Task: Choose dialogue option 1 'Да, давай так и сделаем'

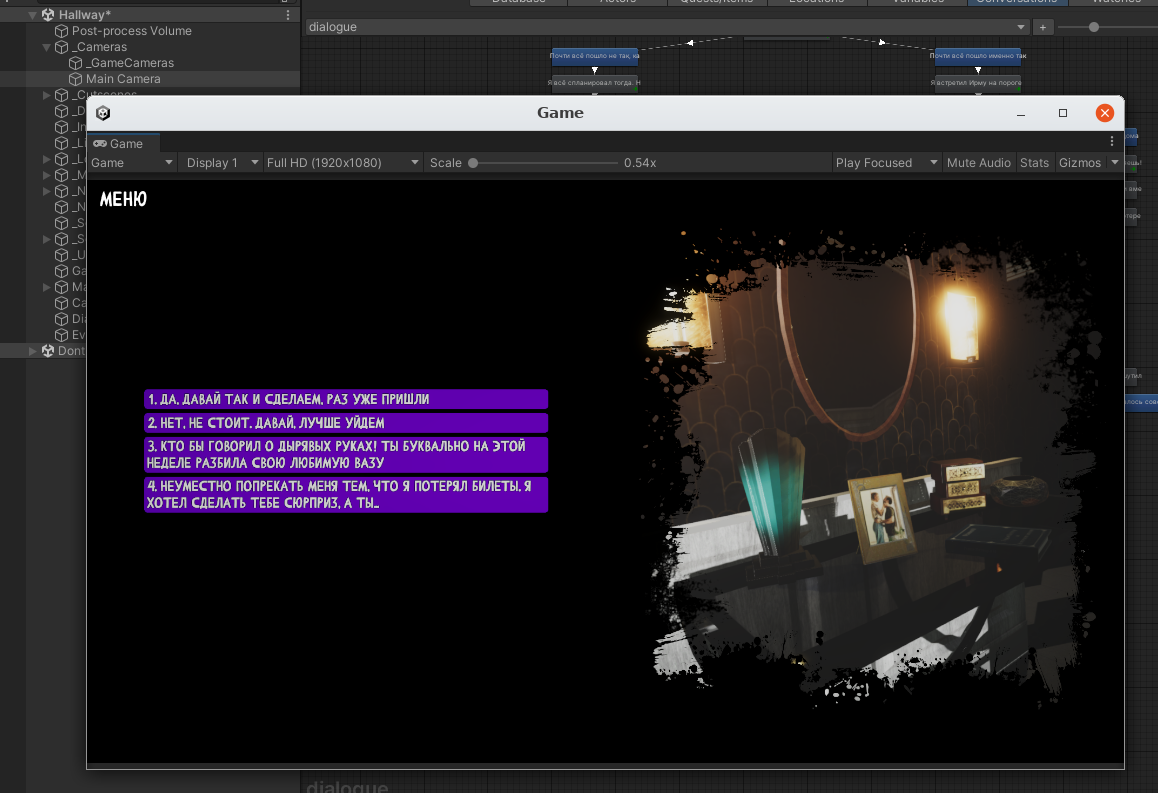Action: click(346, 399)
